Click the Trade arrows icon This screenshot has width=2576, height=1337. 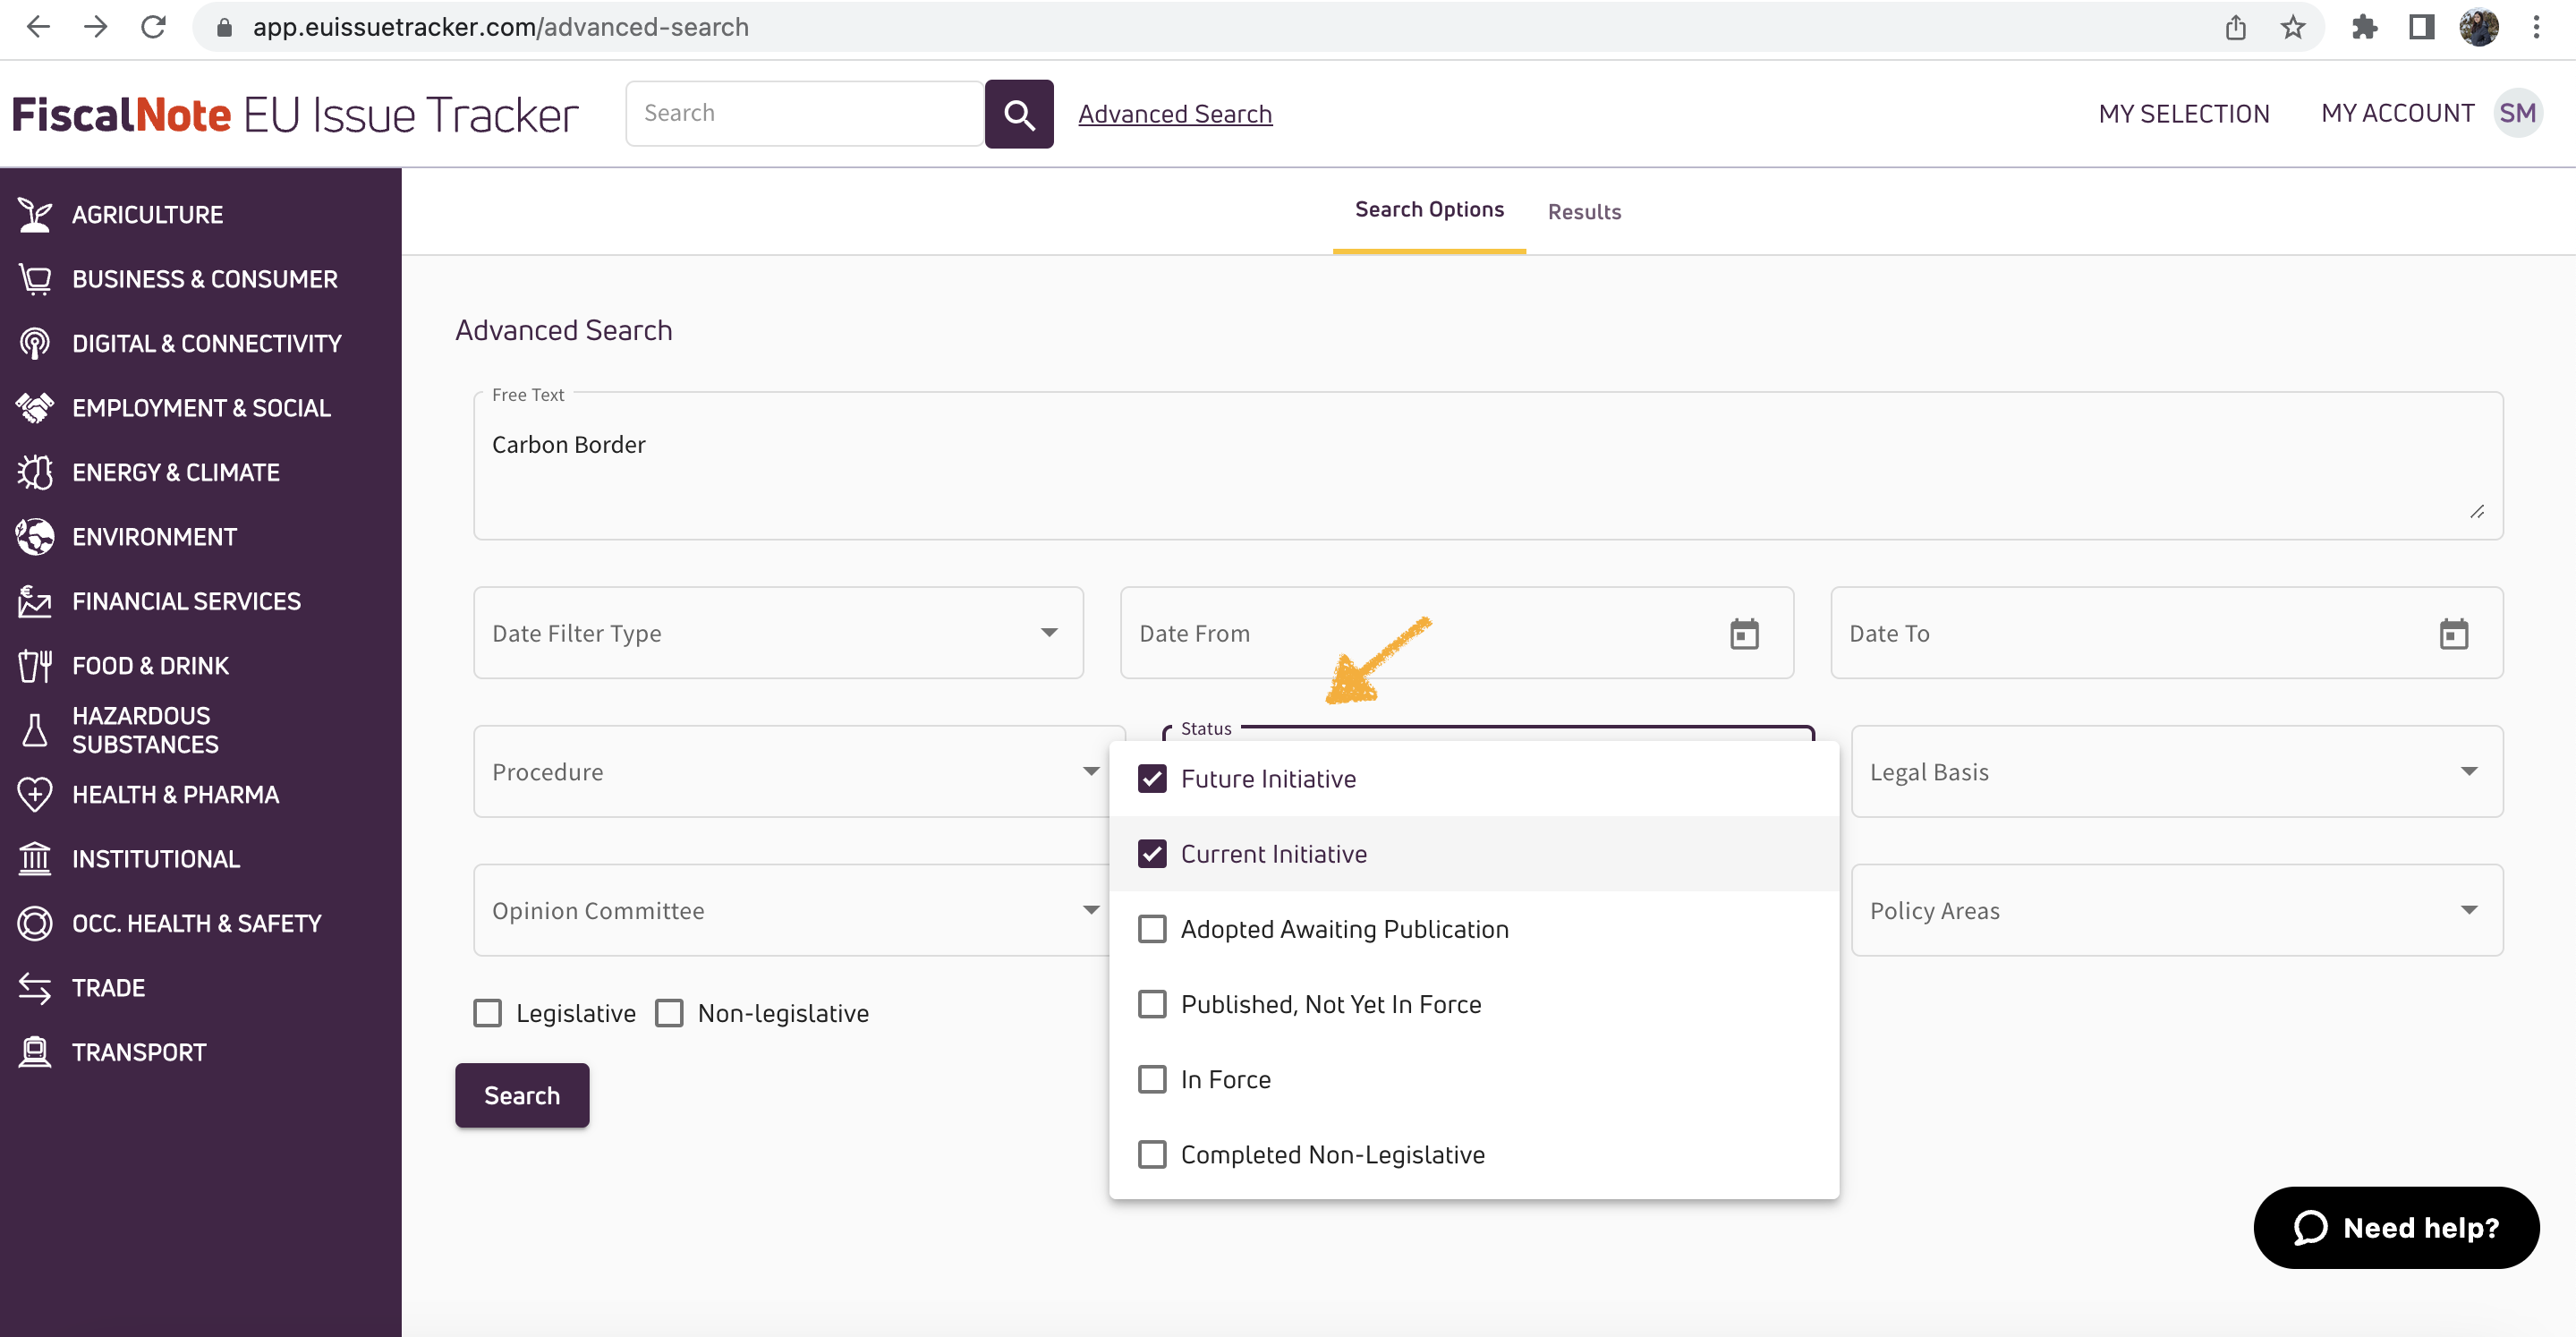coord(35,988)
